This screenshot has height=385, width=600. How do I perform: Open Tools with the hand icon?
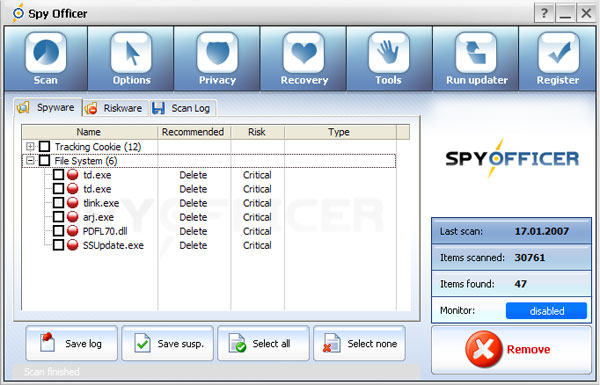click(389, 52)
